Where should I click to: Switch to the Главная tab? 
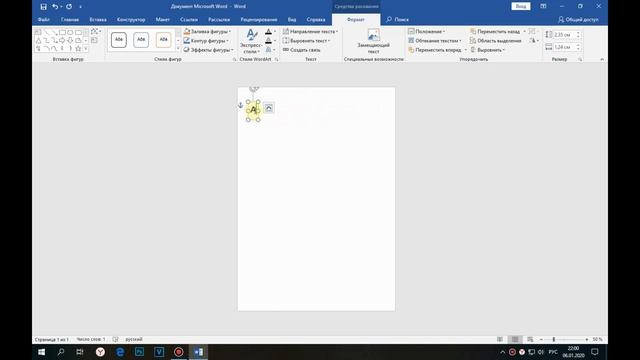70,20
